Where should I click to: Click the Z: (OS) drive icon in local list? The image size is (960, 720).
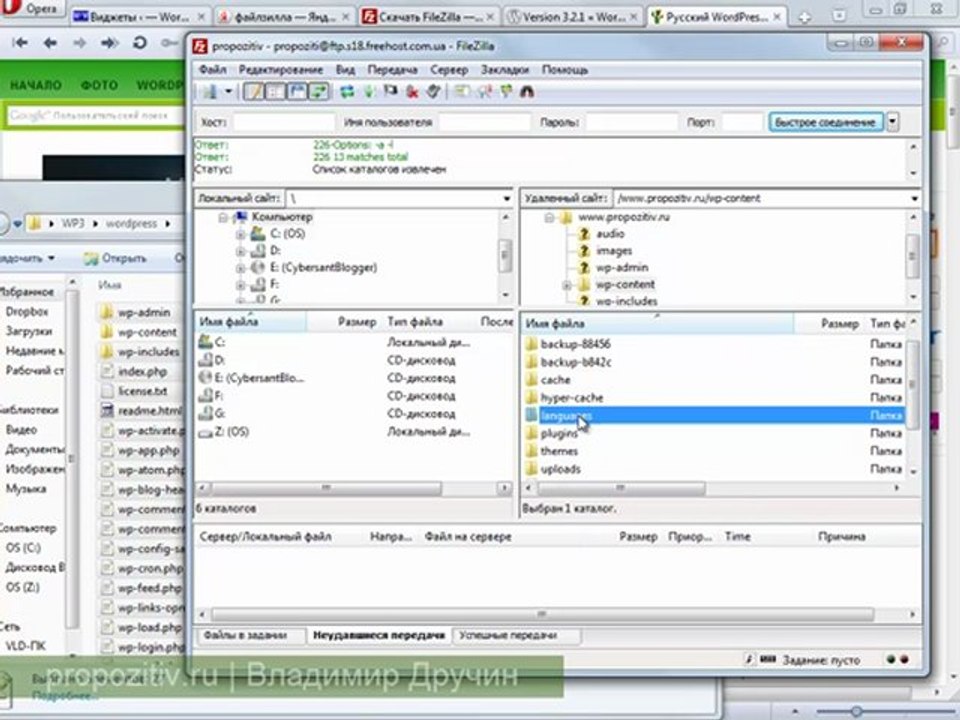point(205,432)
